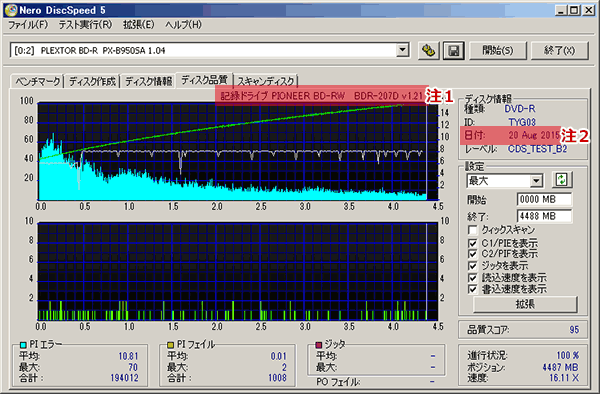Screen dimensions: 600x394
Task: Switch to the ベンチマーク tab
Action: (x=37, y=81)
